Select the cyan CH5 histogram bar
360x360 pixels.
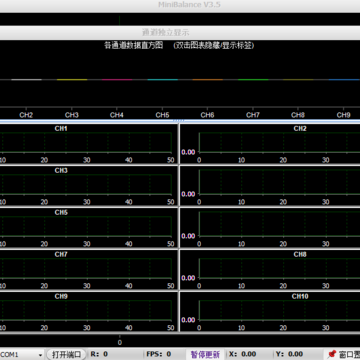point(163,80)
